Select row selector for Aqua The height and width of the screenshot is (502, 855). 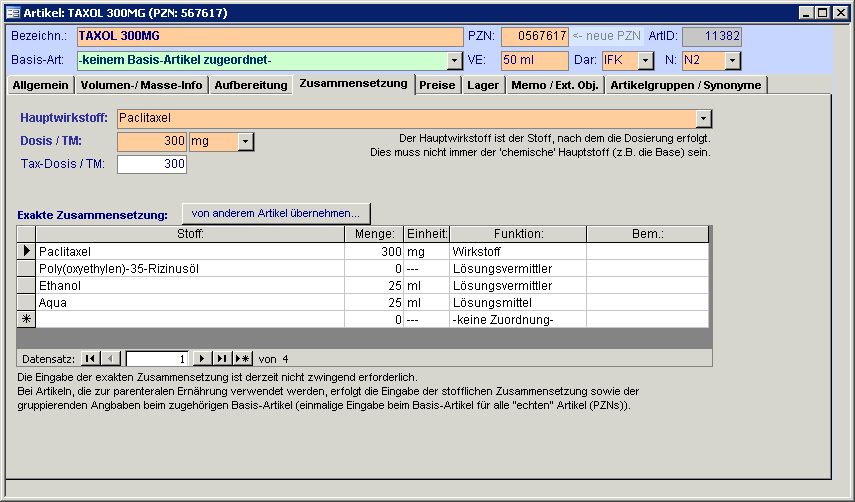26,302
